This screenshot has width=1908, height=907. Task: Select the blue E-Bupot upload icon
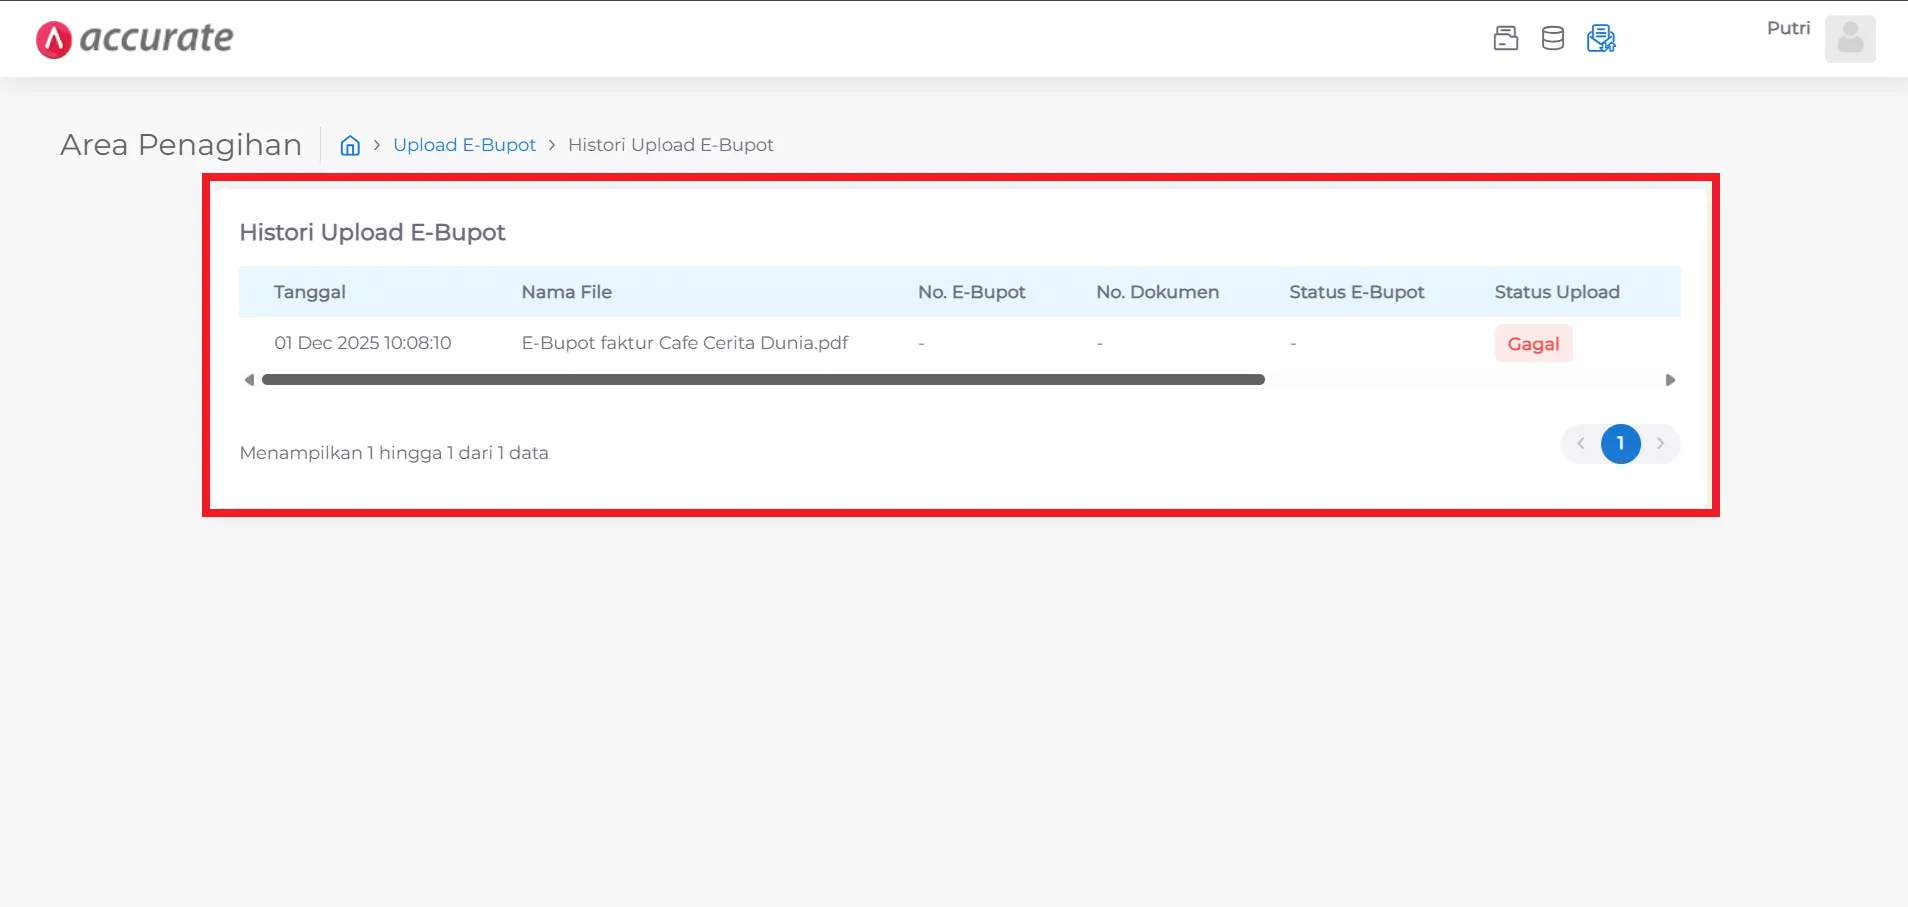1600,38
